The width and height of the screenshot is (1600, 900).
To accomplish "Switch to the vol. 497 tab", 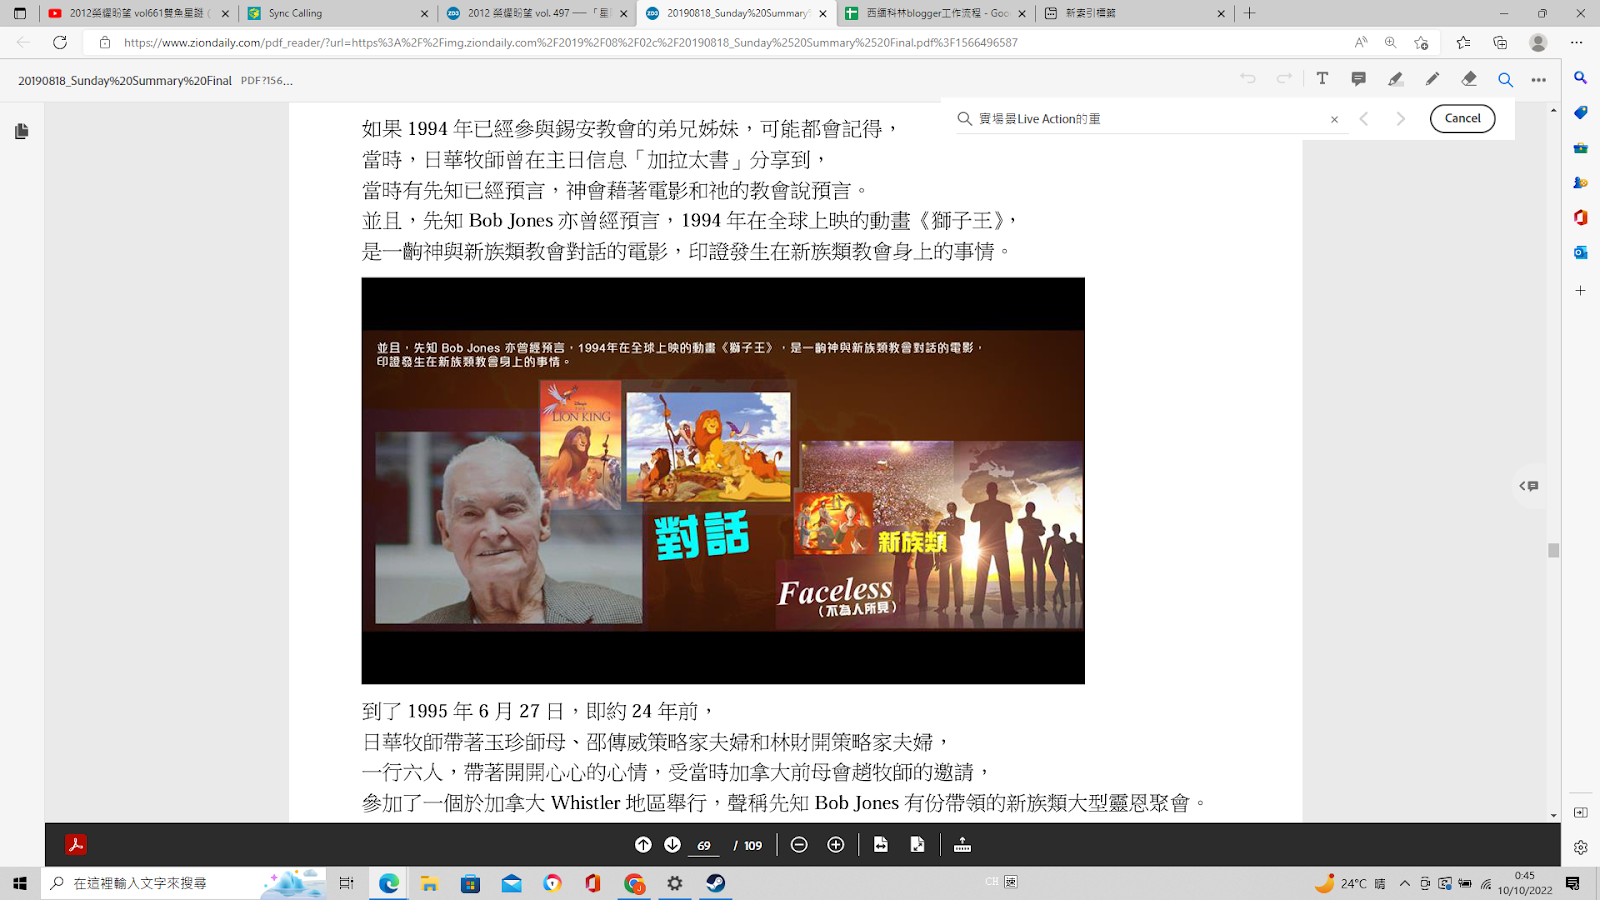I will point(538,13).
